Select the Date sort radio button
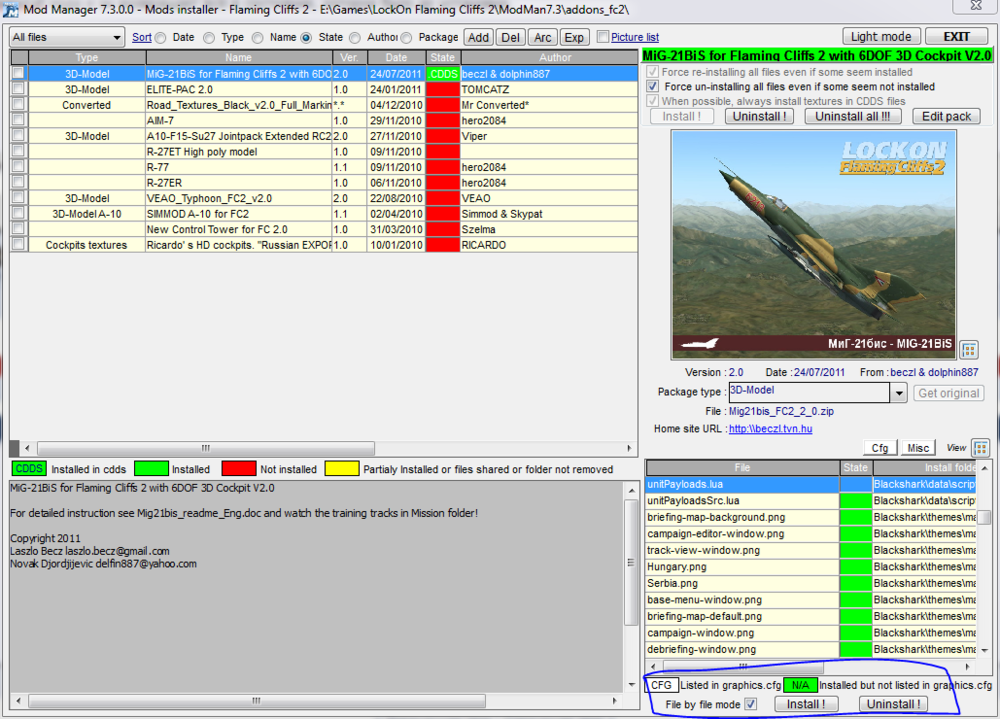The image size is (1000, 719). (160, 37)
